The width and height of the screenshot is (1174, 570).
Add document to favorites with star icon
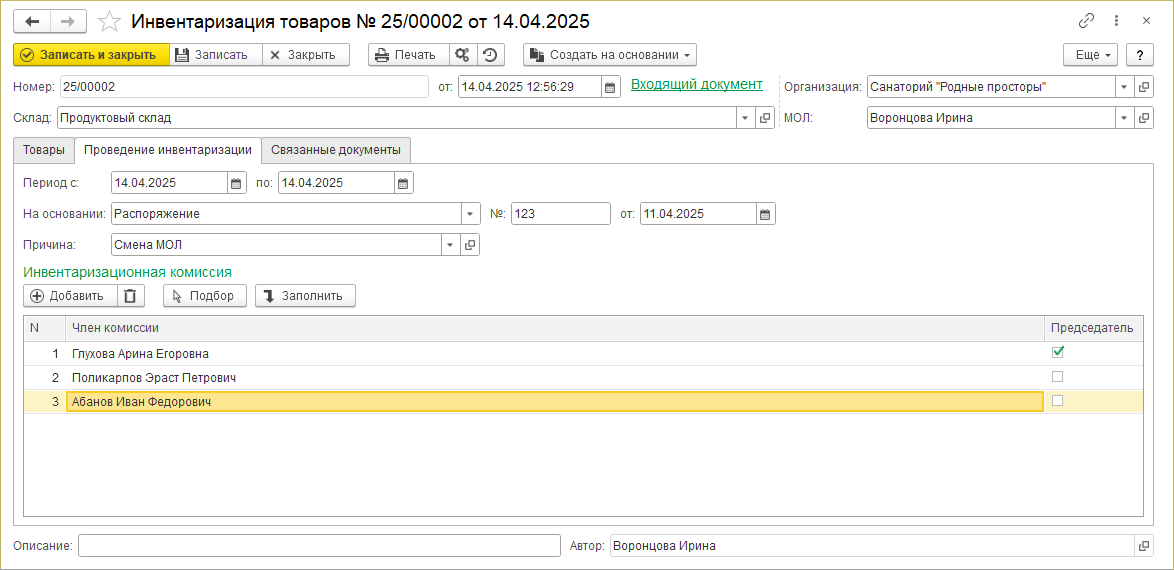click(x=109, y=21)
